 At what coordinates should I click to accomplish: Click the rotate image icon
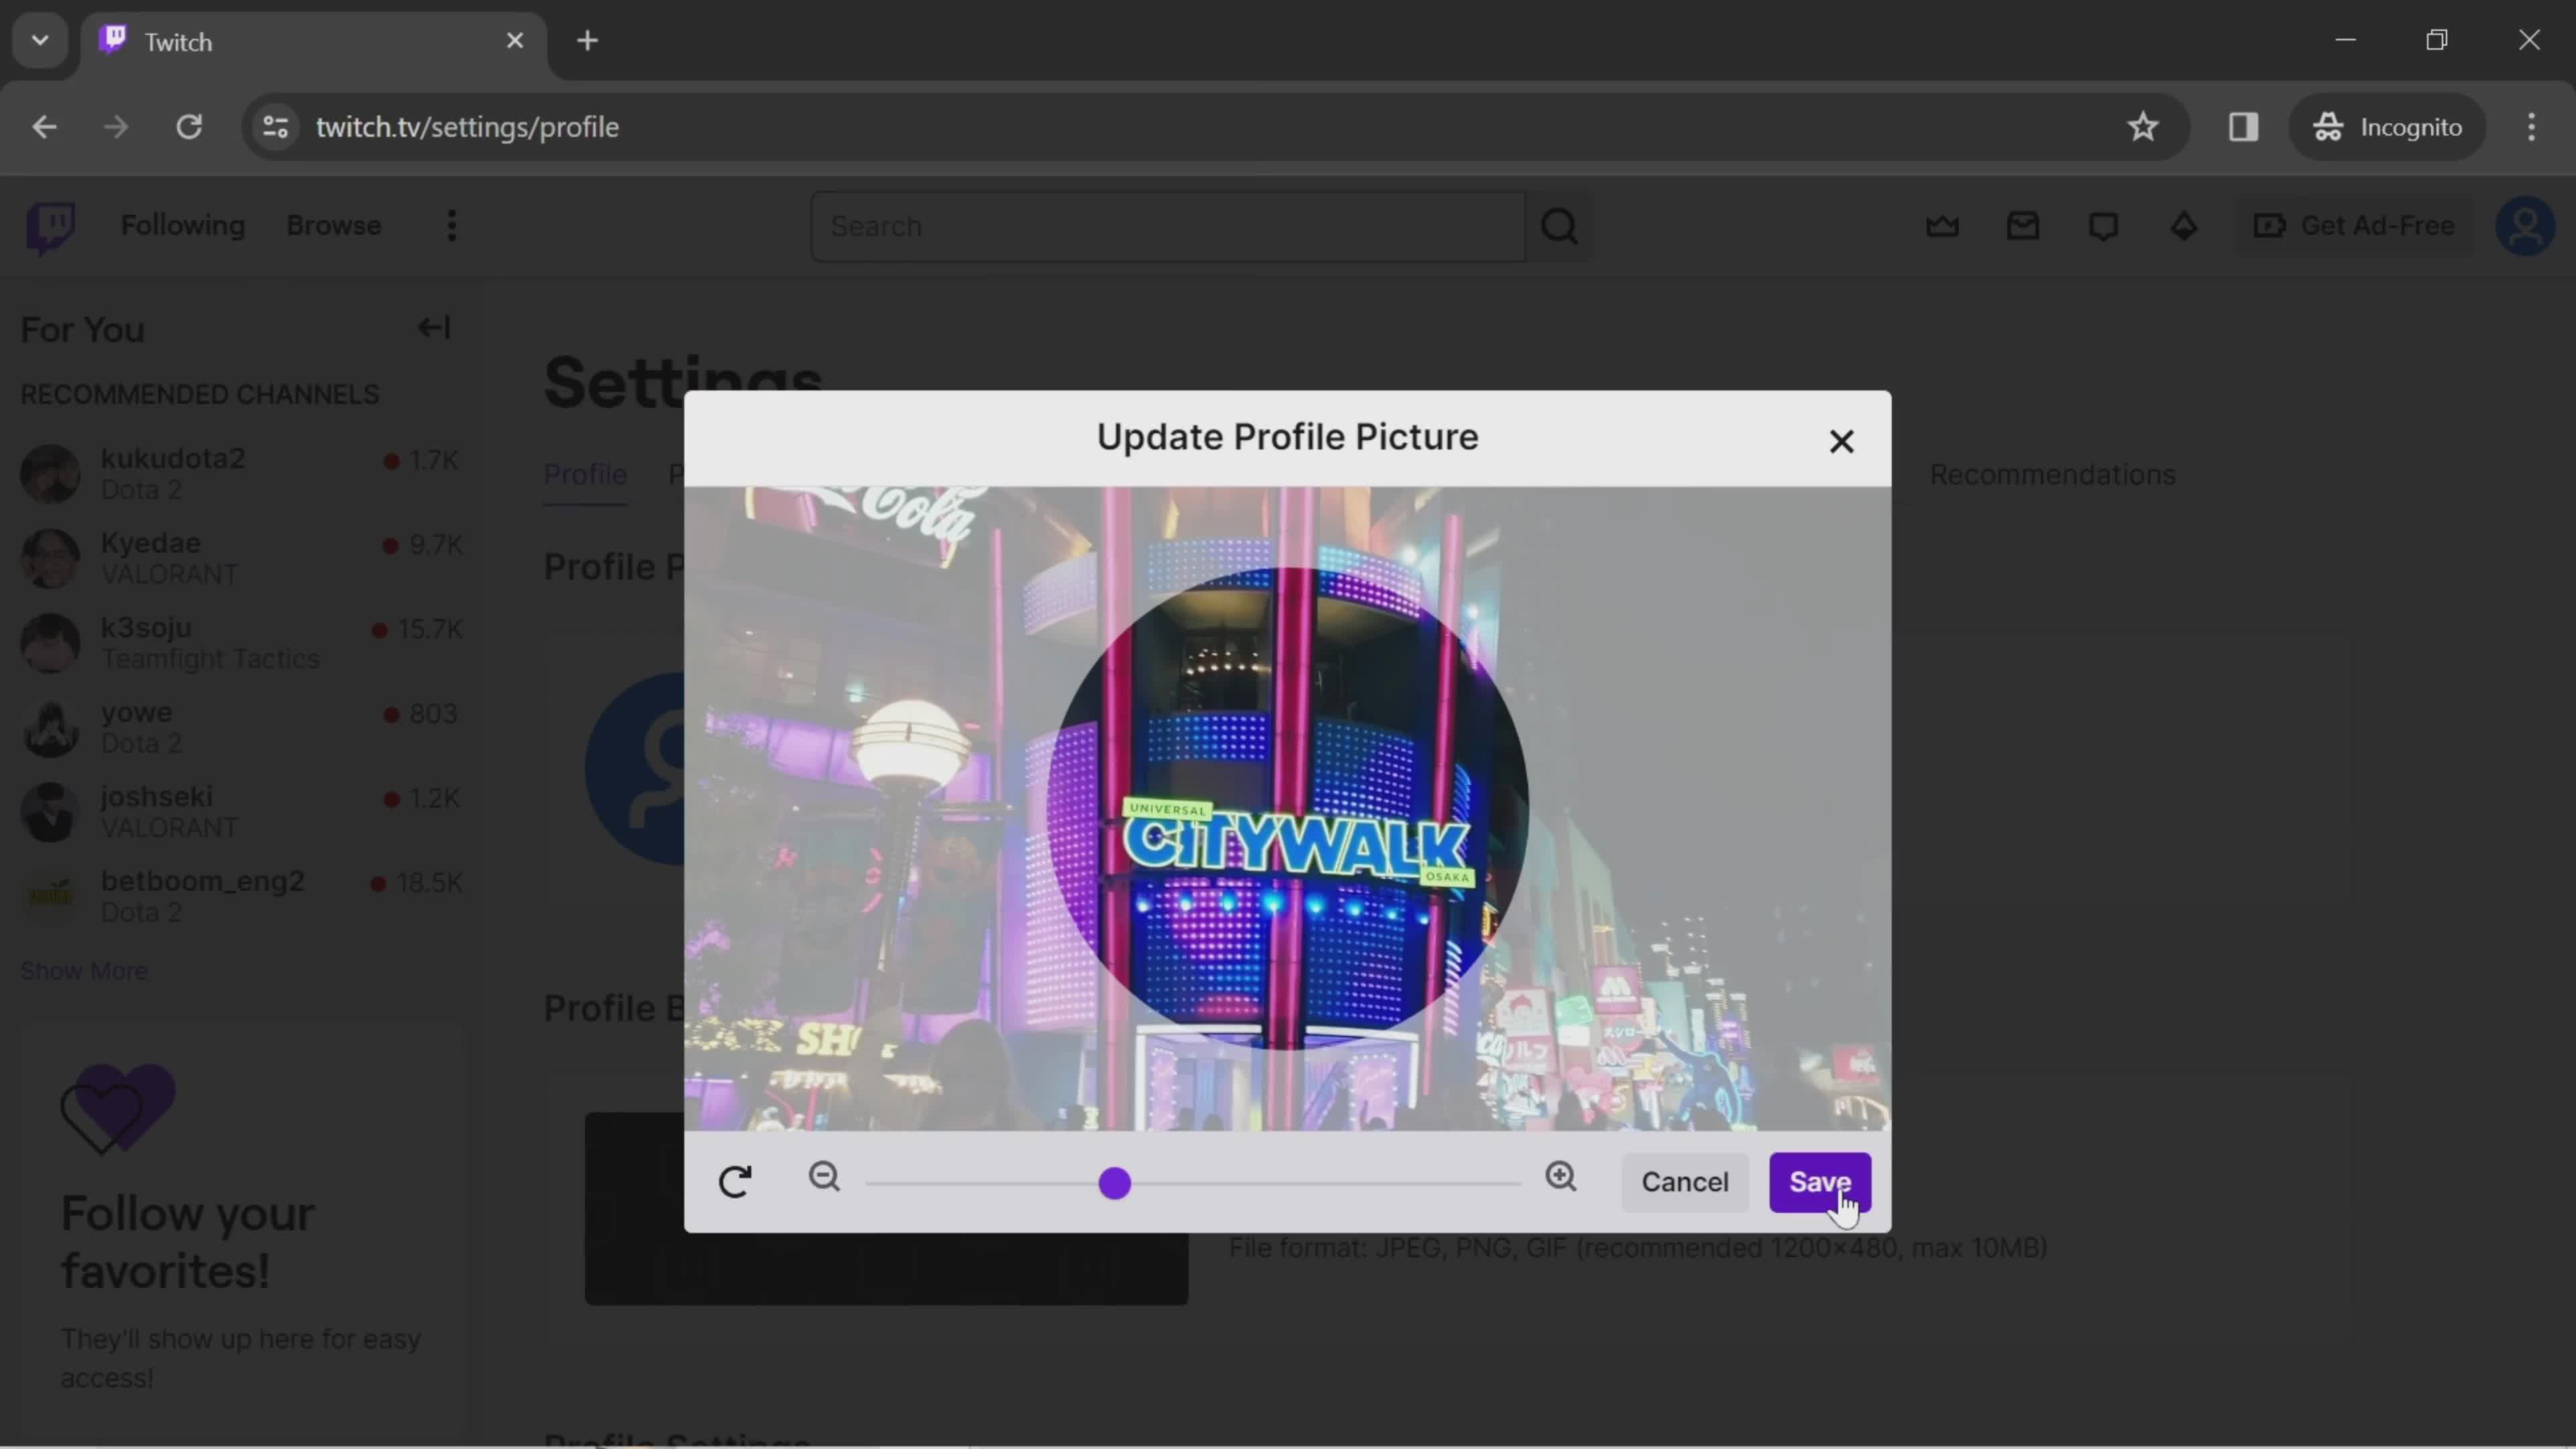pos(736,1180)
